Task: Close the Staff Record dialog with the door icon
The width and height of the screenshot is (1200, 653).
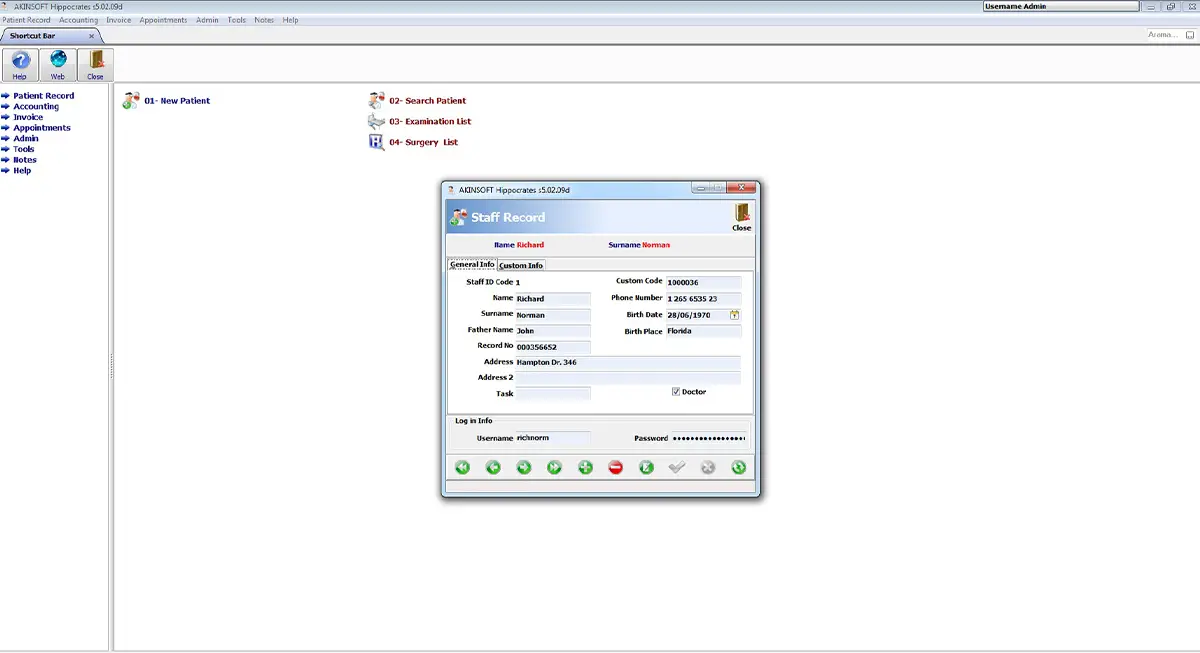Action: pyautogui.click(x=741, y=217)
